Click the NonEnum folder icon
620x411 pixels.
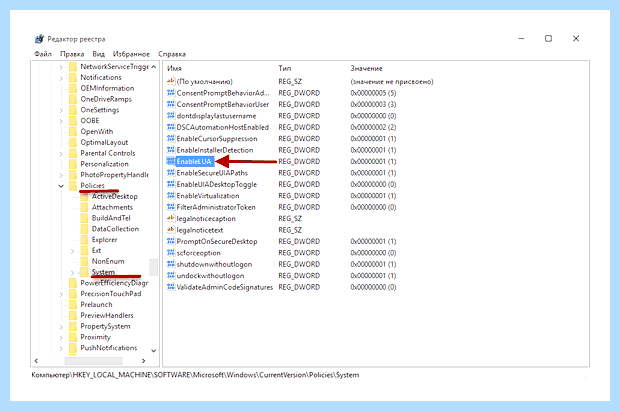point(84,261)
